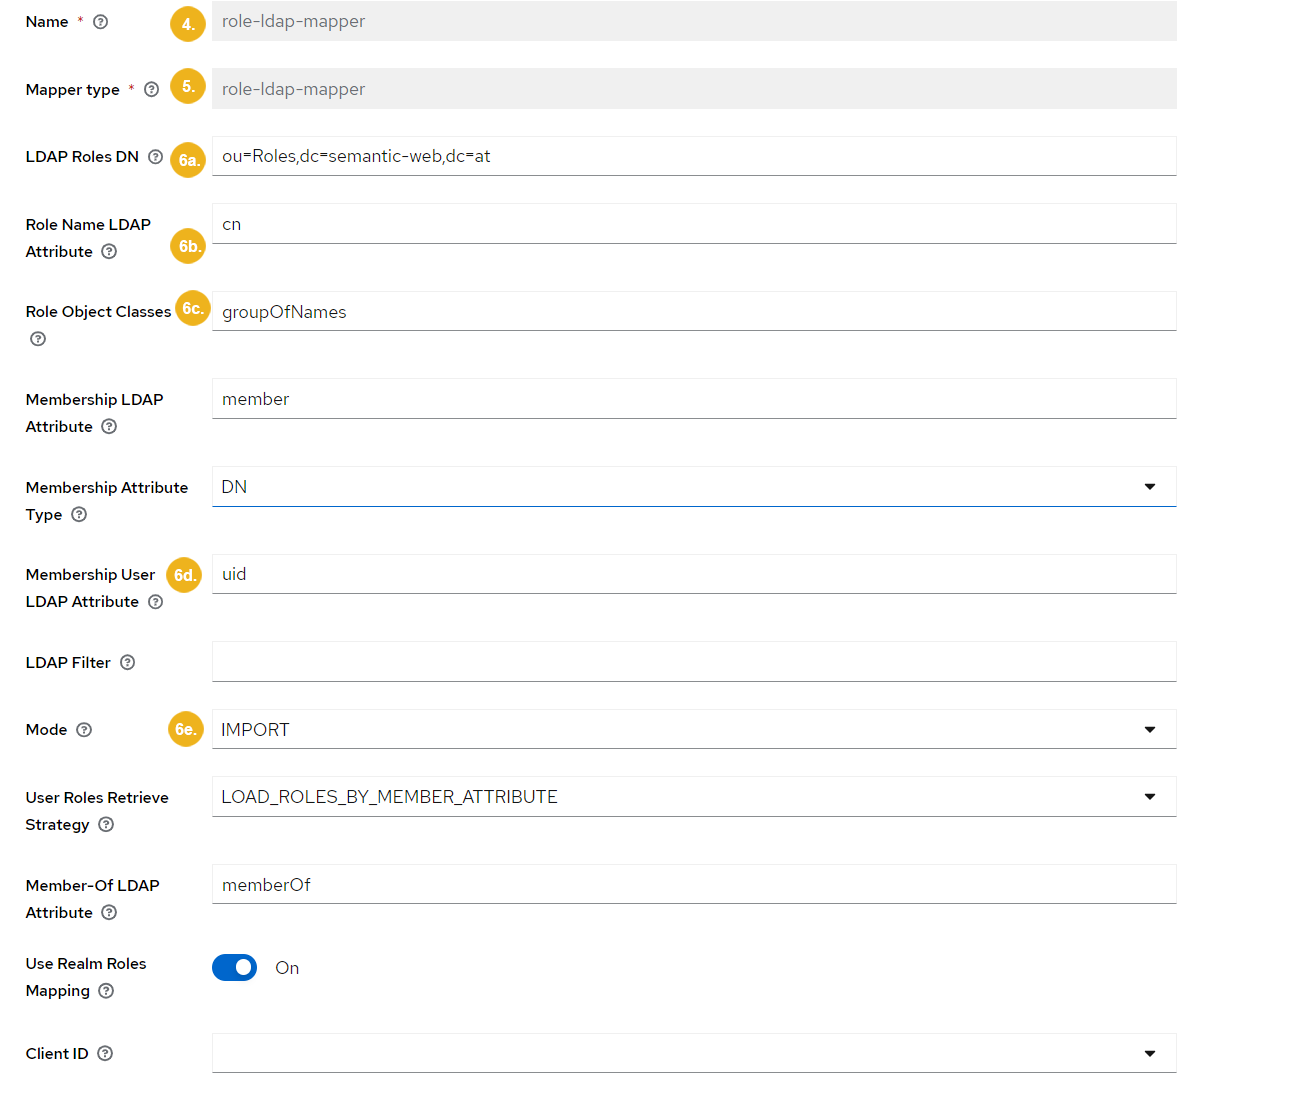Open the Mode field help tooltip
The height and width of the screenshot is (1113, 1313).
84,729
